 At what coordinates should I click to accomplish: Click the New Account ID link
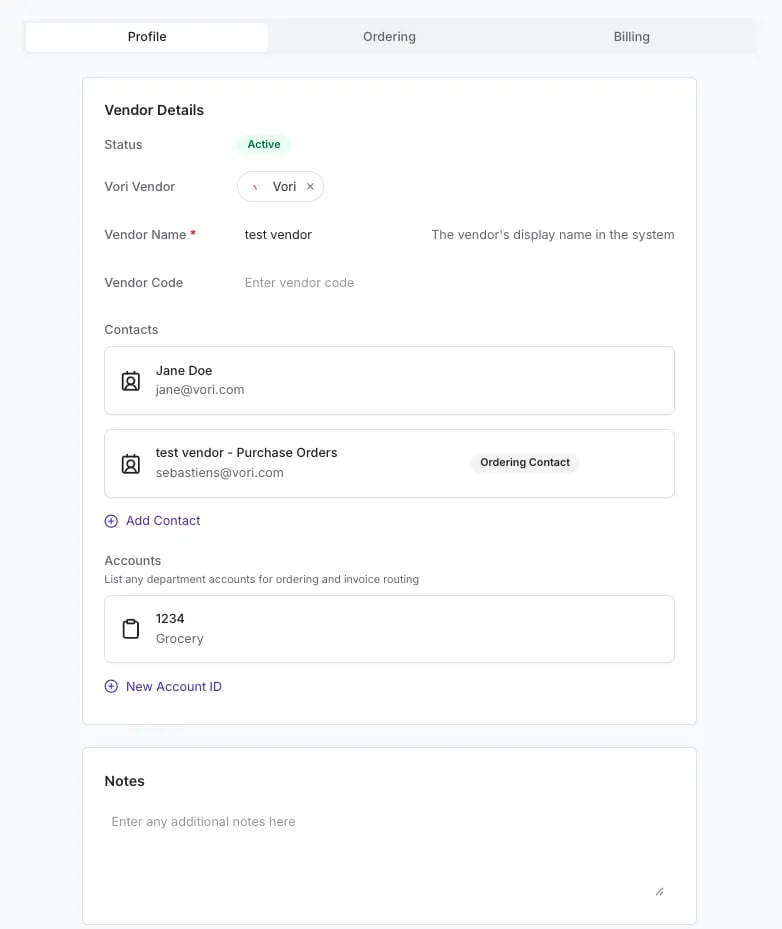click(174, 686)
